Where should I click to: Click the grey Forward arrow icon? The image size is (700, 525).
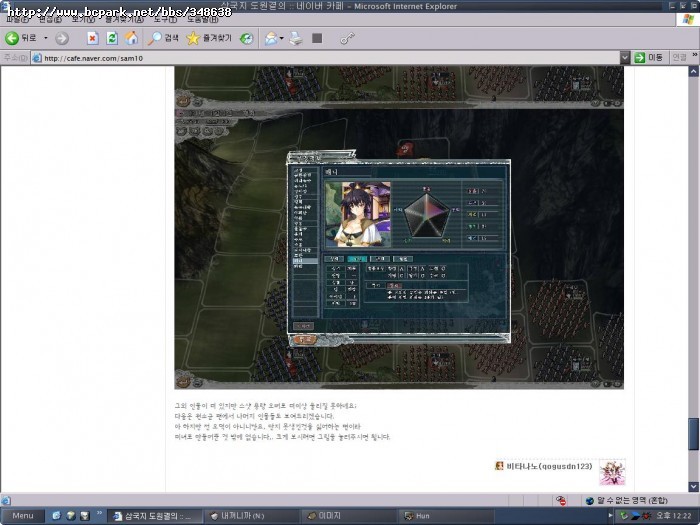click(x=62, y=38)
